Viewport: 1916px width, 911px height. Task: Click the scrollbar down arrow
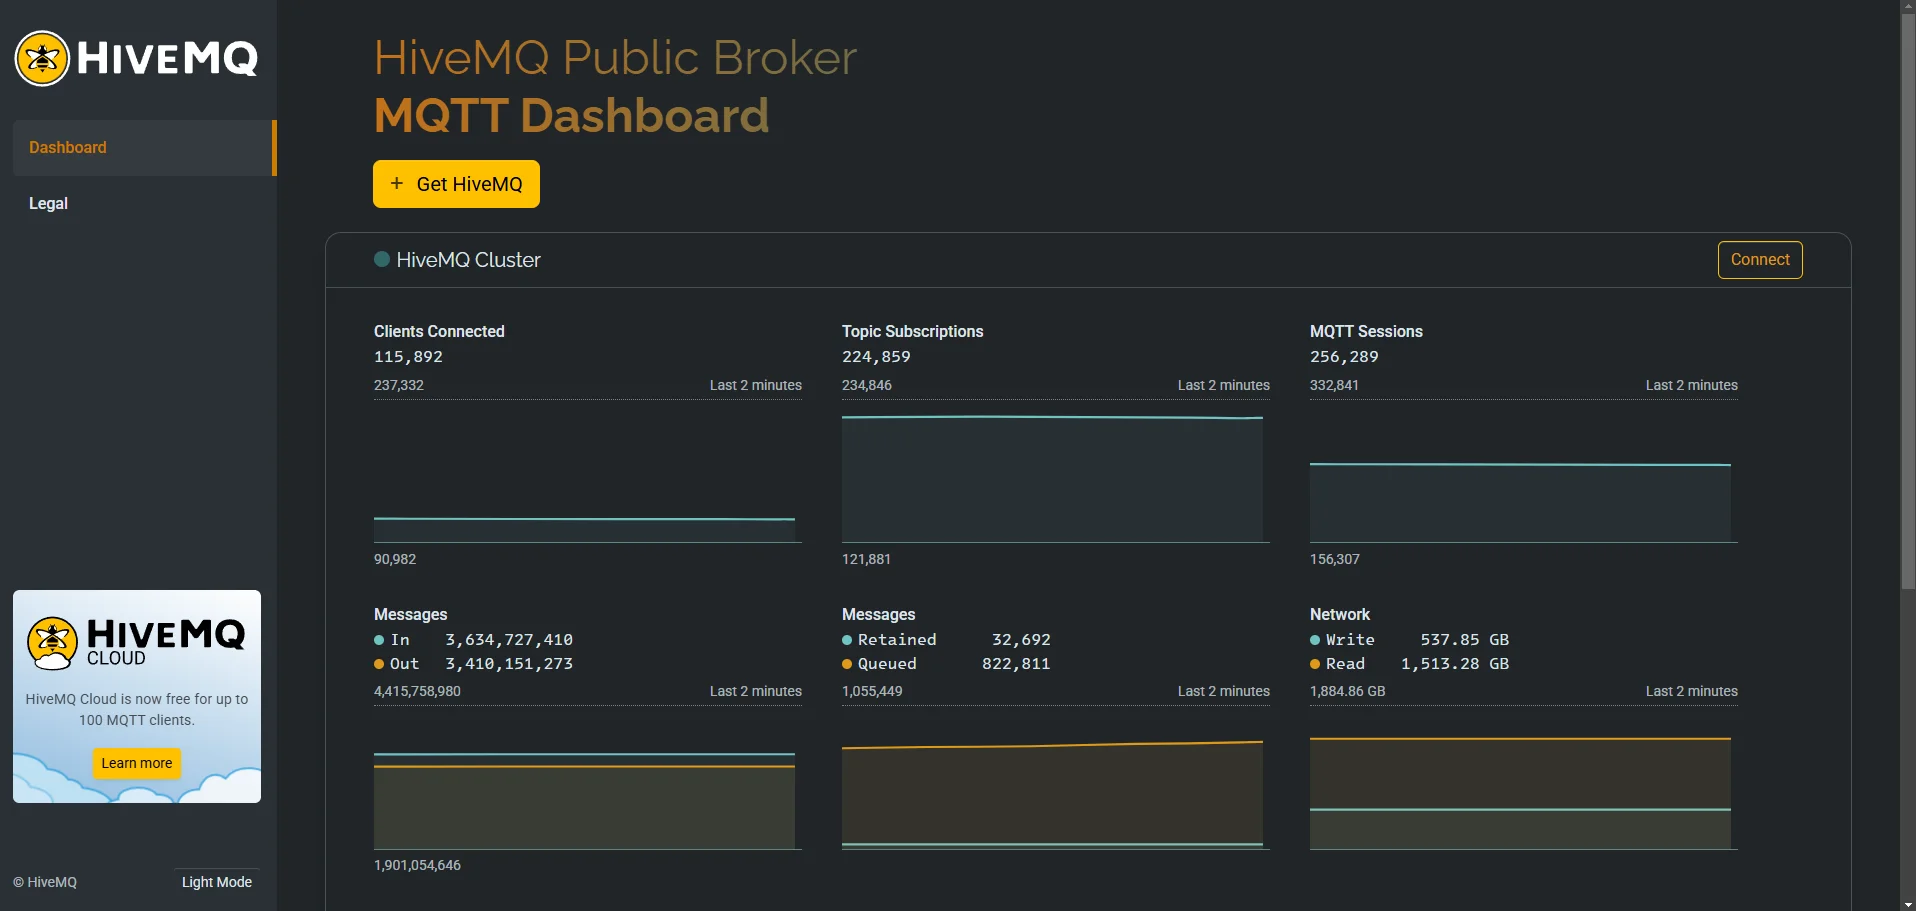click(x=1907, y=903)
